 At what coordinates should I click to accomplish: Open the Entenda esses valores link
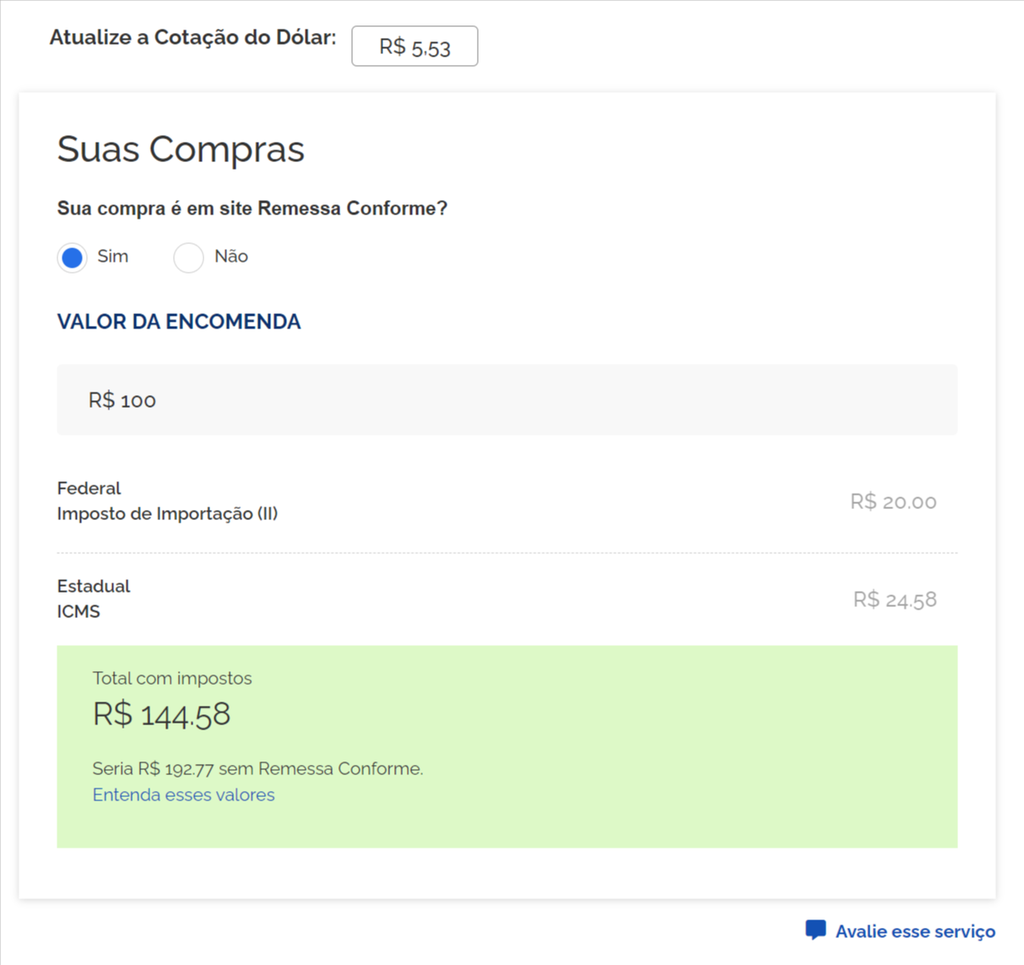[x=184, y=795]
